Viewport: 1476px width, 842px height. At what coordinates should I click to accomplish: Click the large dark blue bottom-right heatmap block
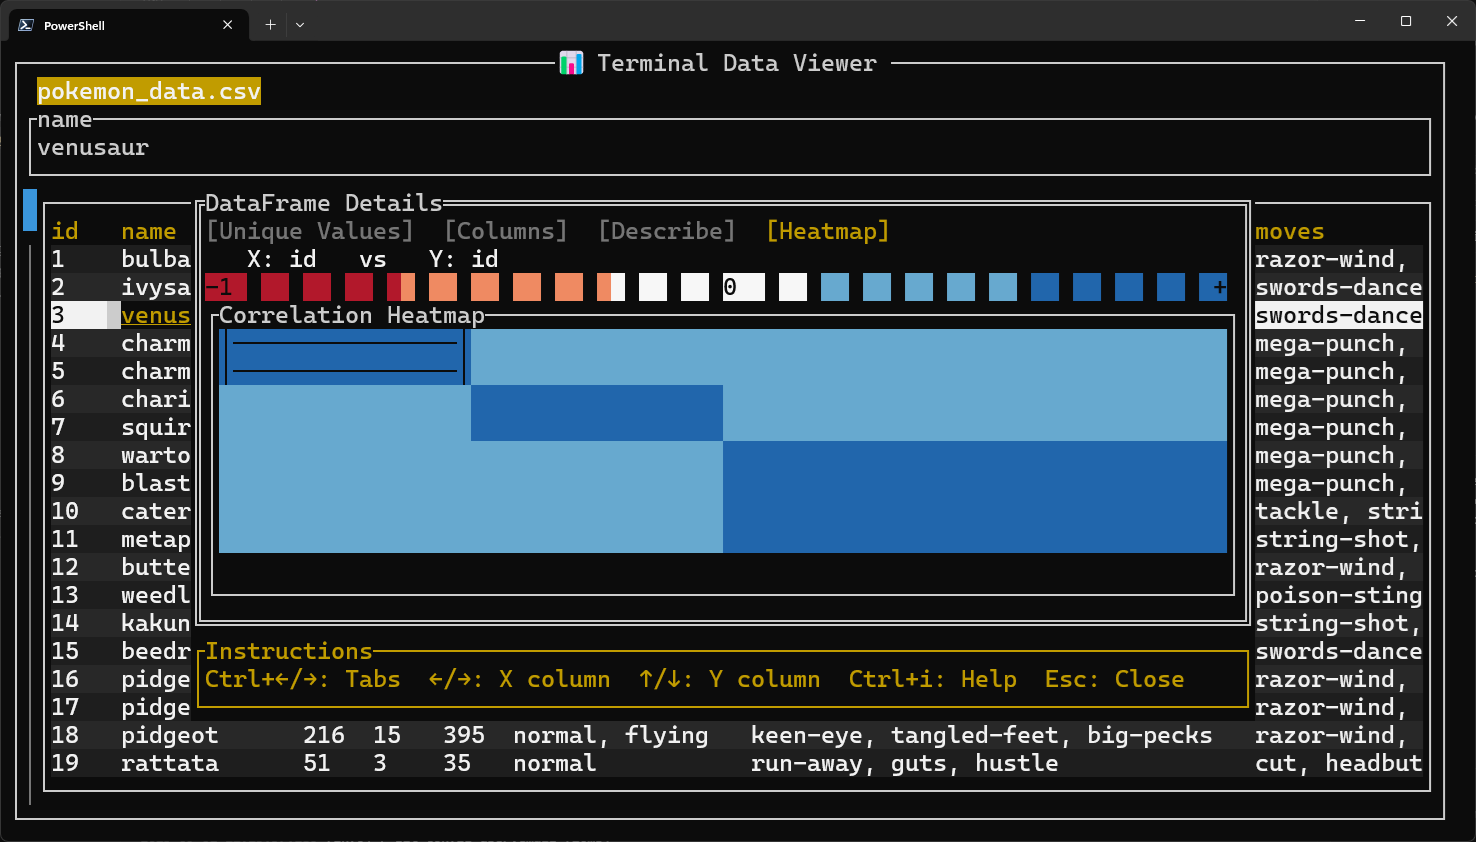coord(975,497)
